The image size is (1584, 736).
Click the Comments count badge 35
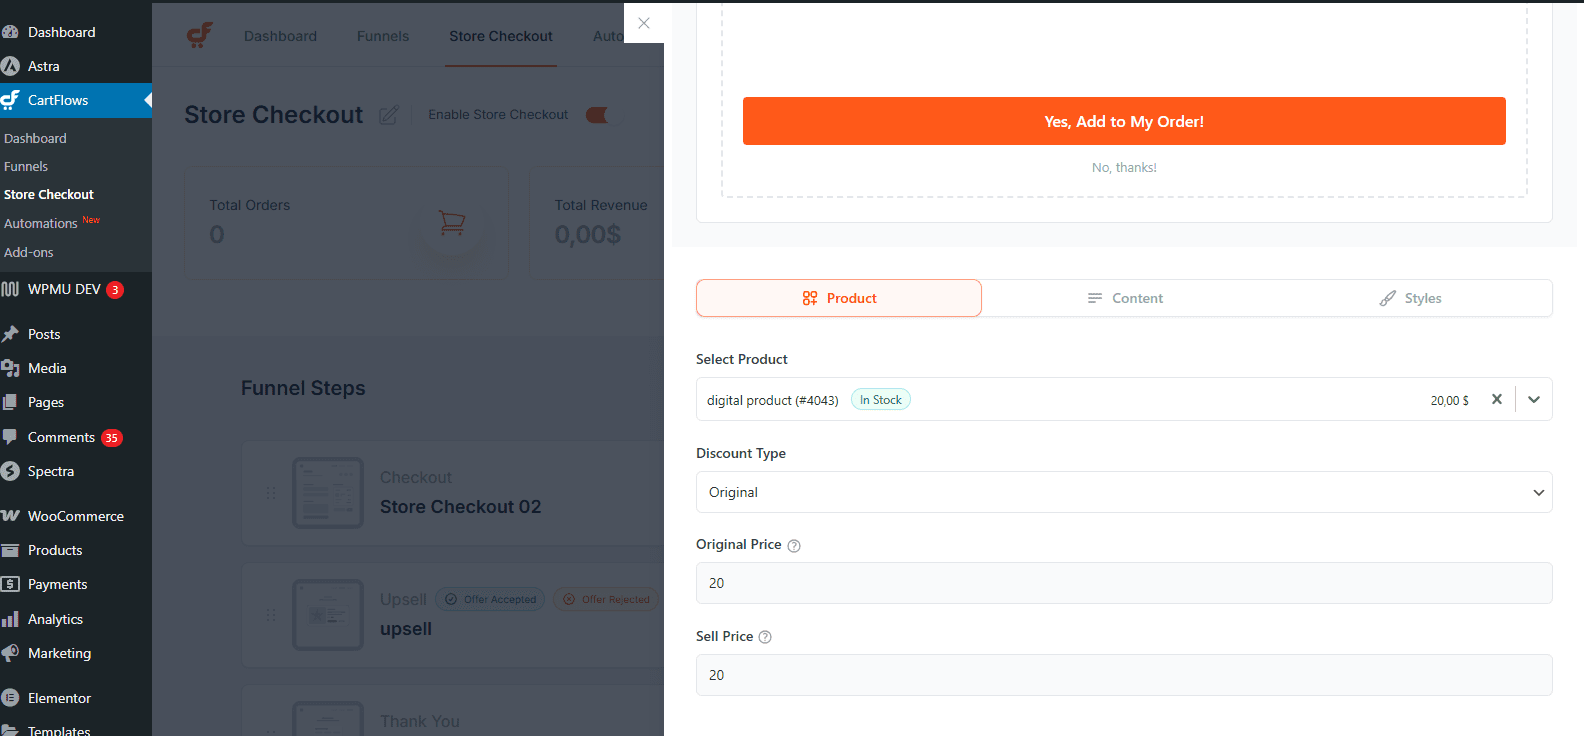point(112,438)
